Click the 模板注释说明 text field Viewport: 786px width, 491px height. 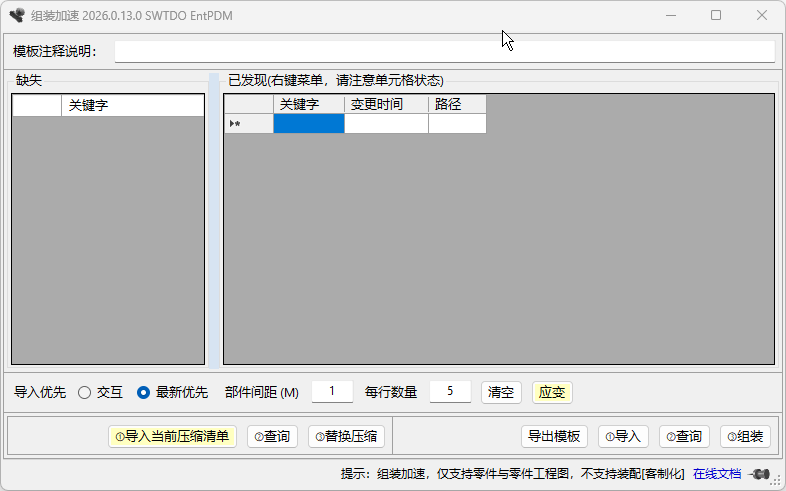pos(444,52)
